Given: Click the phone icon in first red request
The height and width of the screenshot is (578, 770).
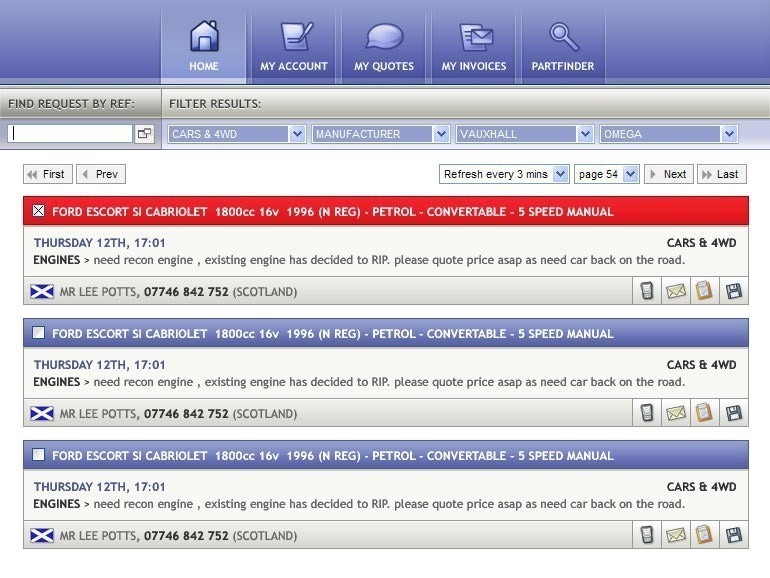Looking at the screenshot, I should (648, 291).
